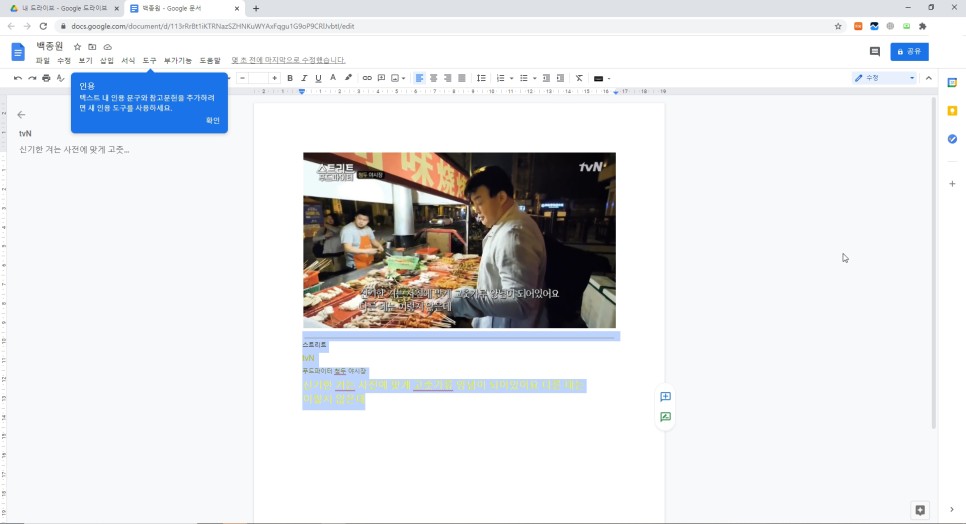
Task: Open editing mode 수정 dropdown
Action: click(885, 78)
